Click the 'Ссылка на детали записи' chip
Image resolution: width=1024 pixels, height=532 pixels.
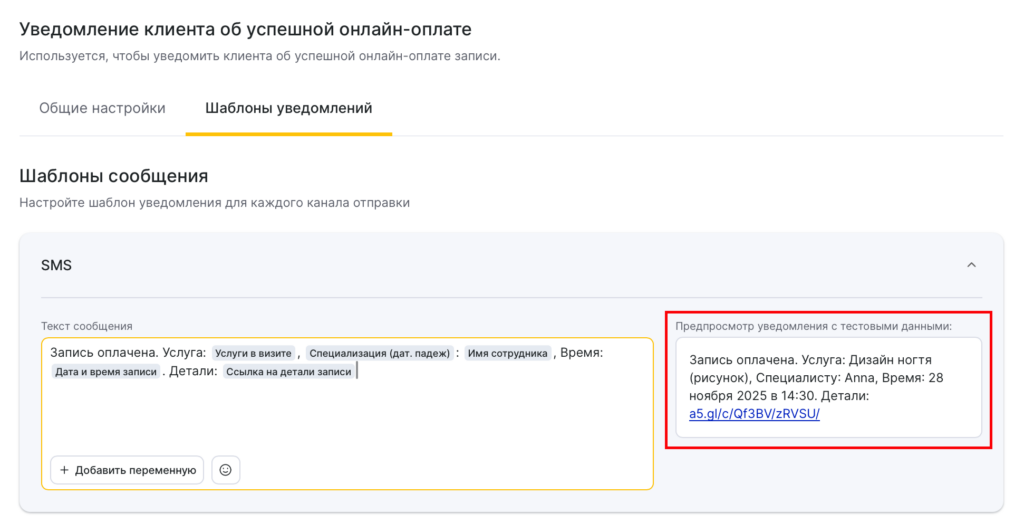(288, 372)
